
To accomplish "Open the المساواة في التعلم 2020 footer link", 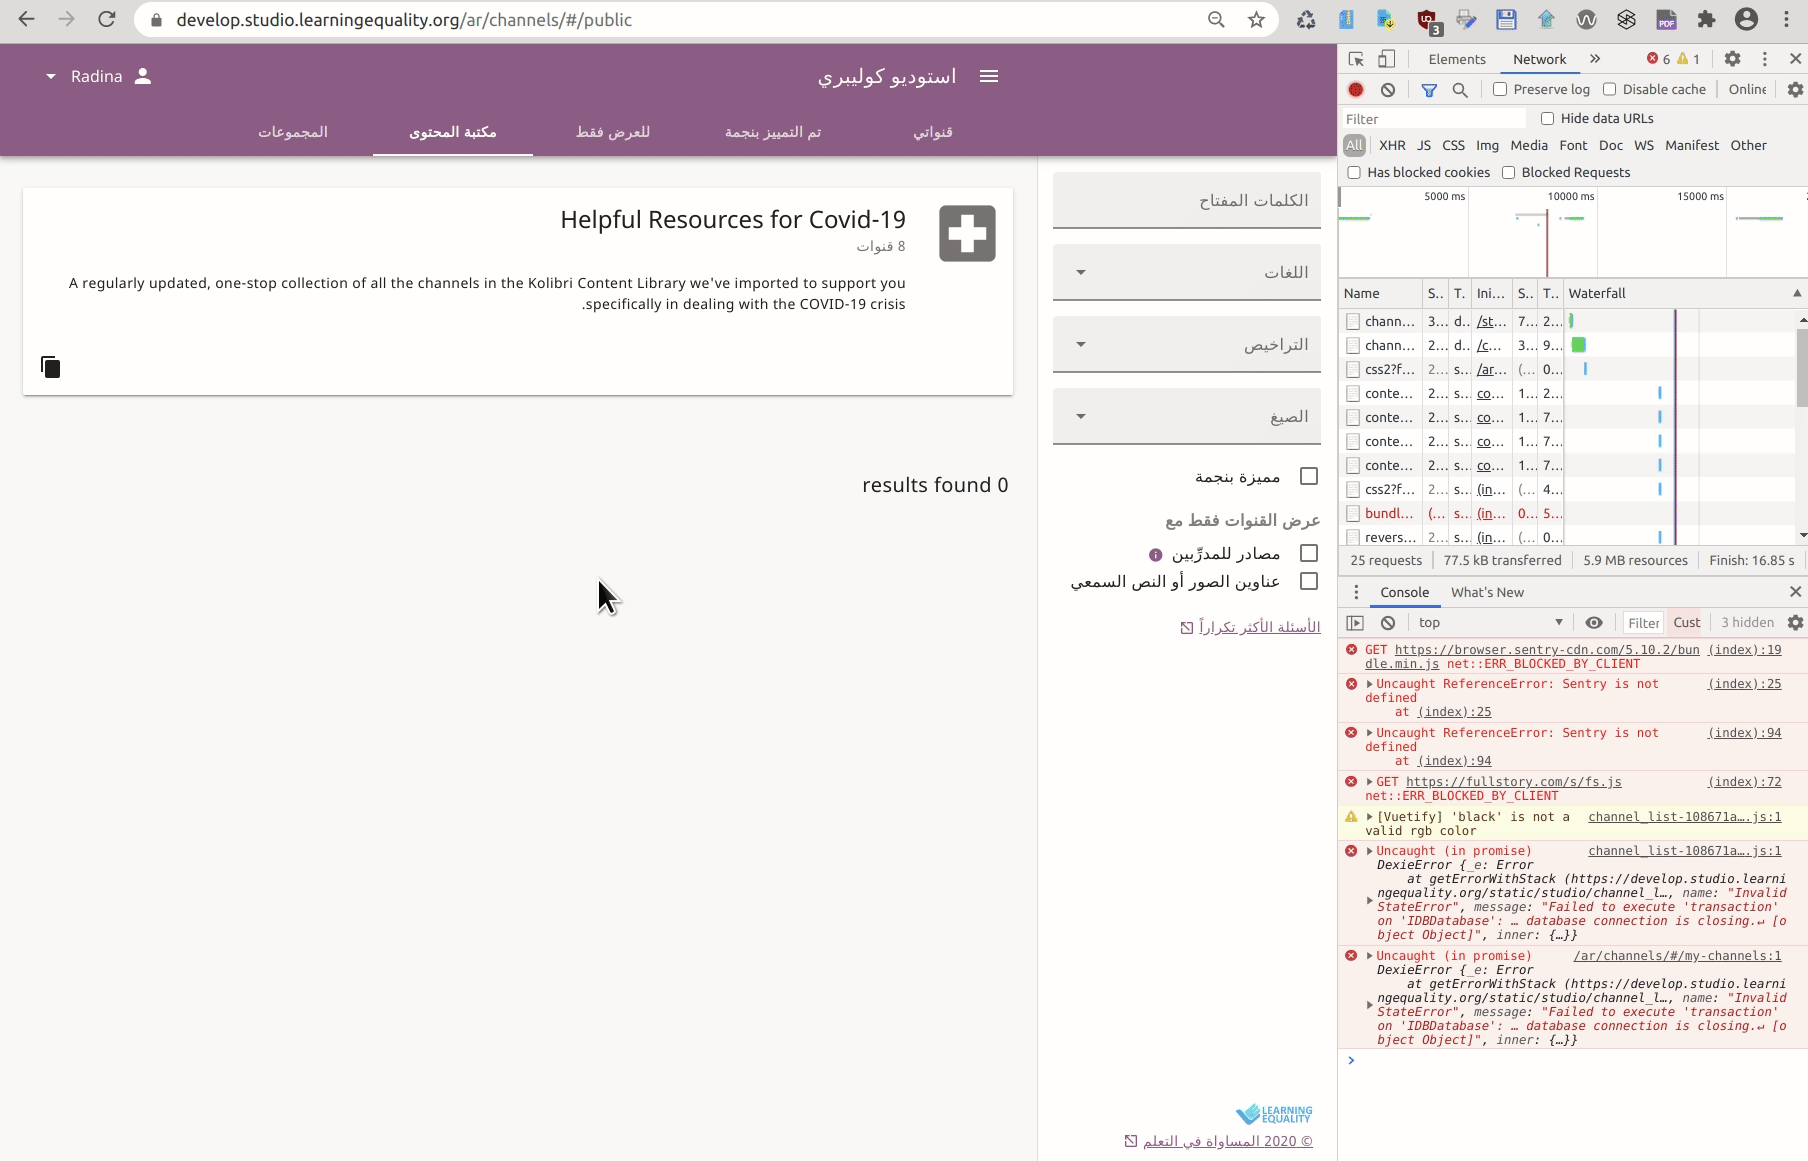I will click(1218, 1141).
